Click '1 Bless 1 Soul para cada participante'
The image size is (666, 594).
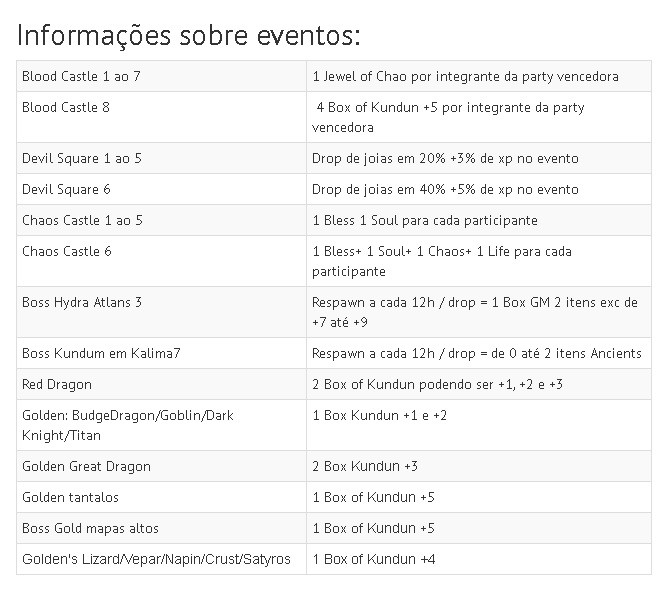click(x=479, y=220)
